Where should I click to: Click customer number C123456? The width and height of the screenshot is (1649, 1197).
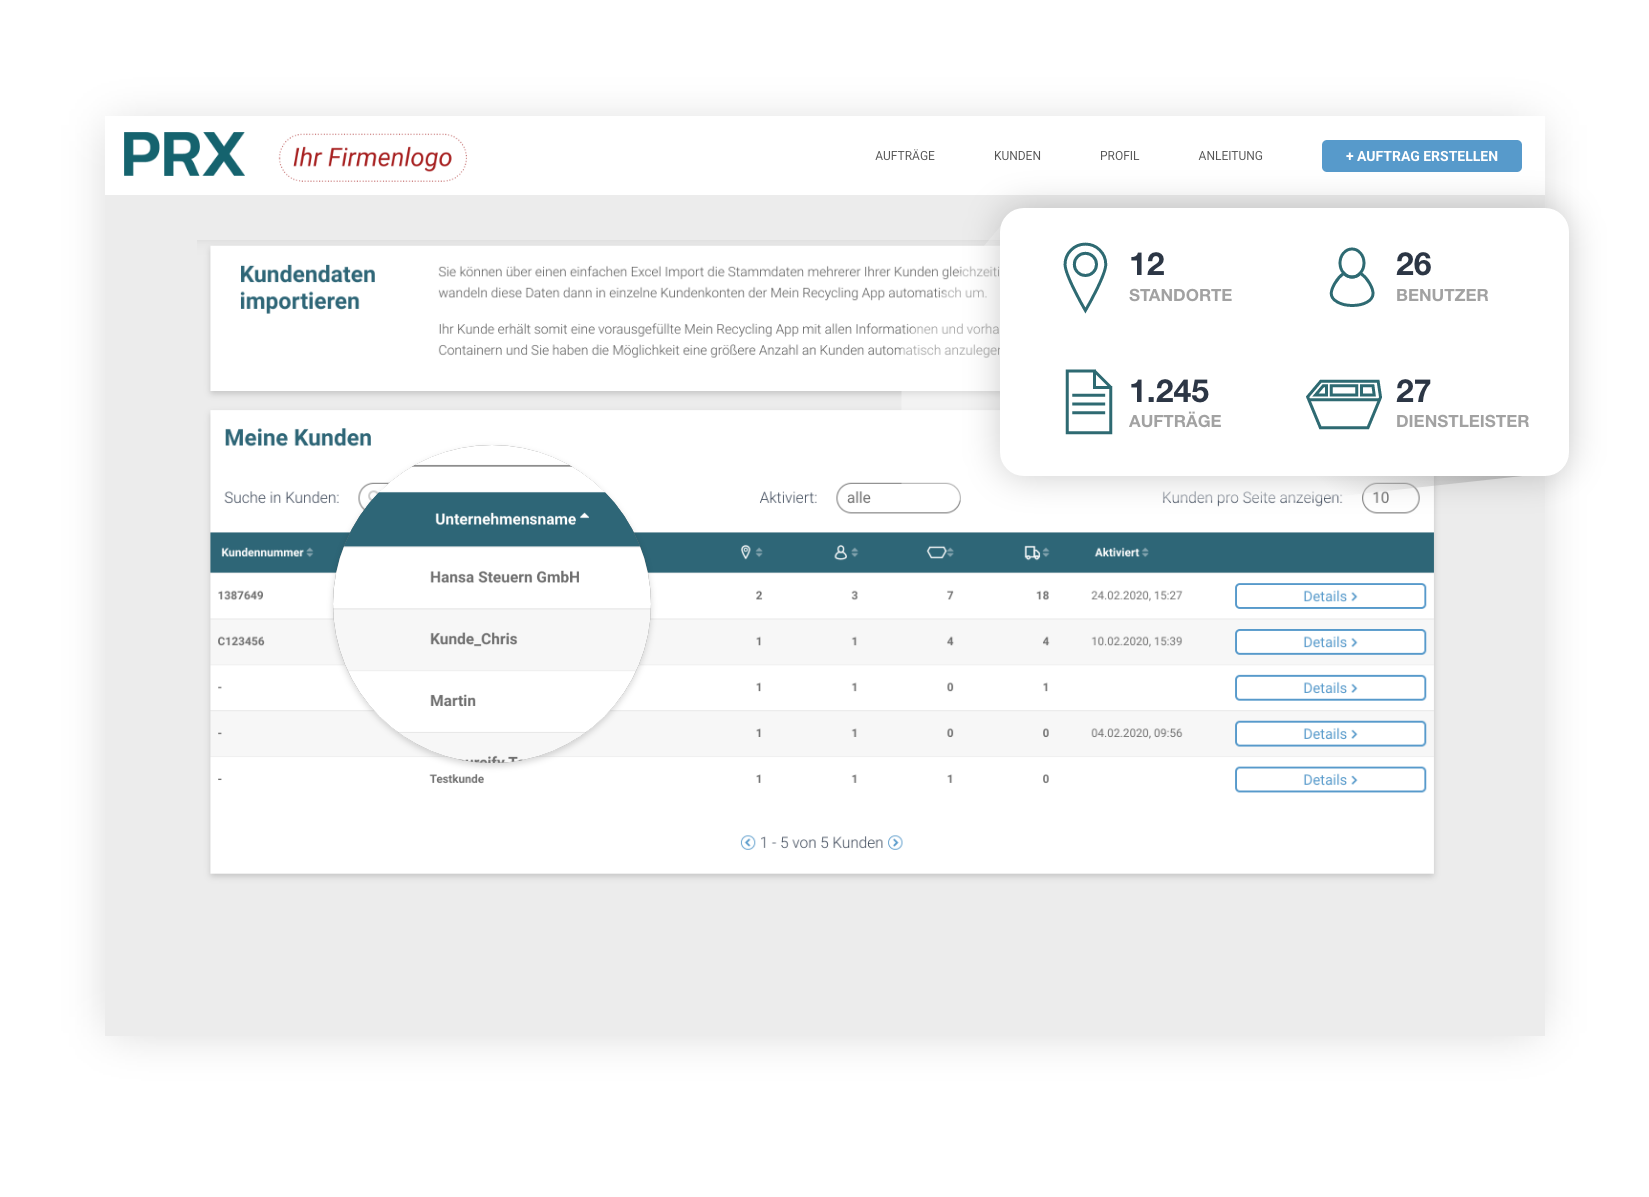241,642
